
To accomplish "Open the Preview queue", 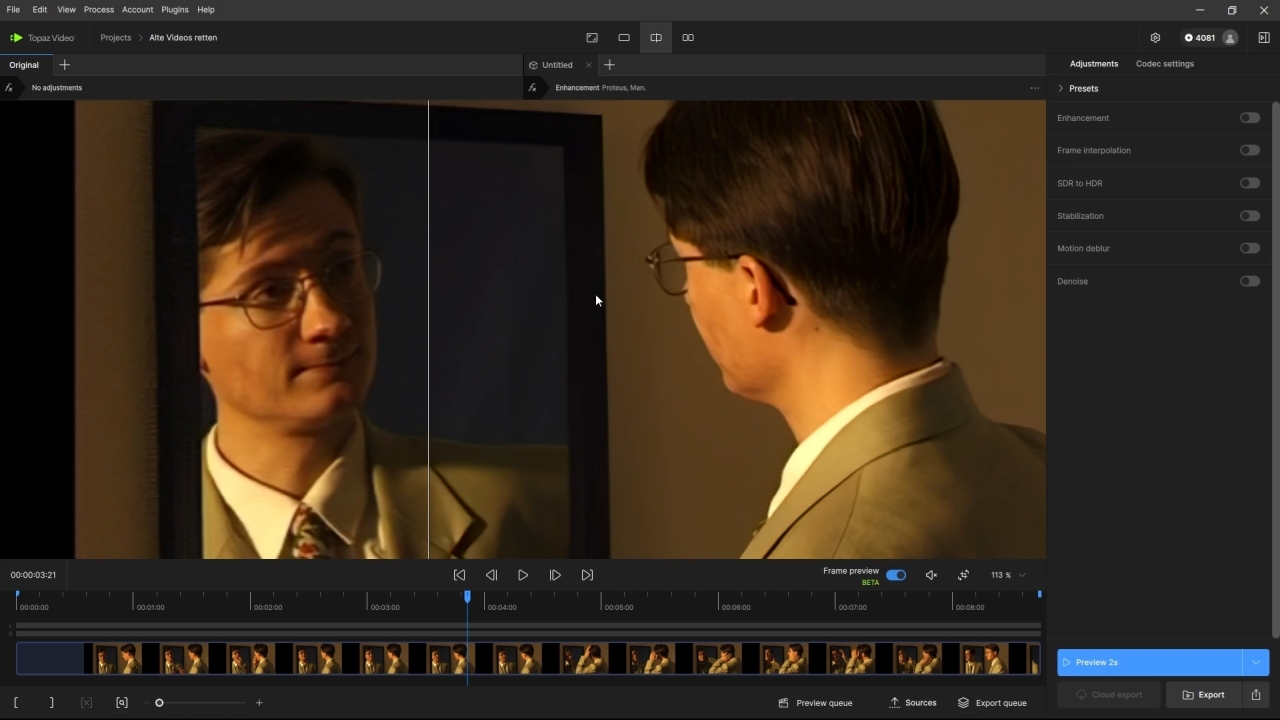I will tap(815, 703).
